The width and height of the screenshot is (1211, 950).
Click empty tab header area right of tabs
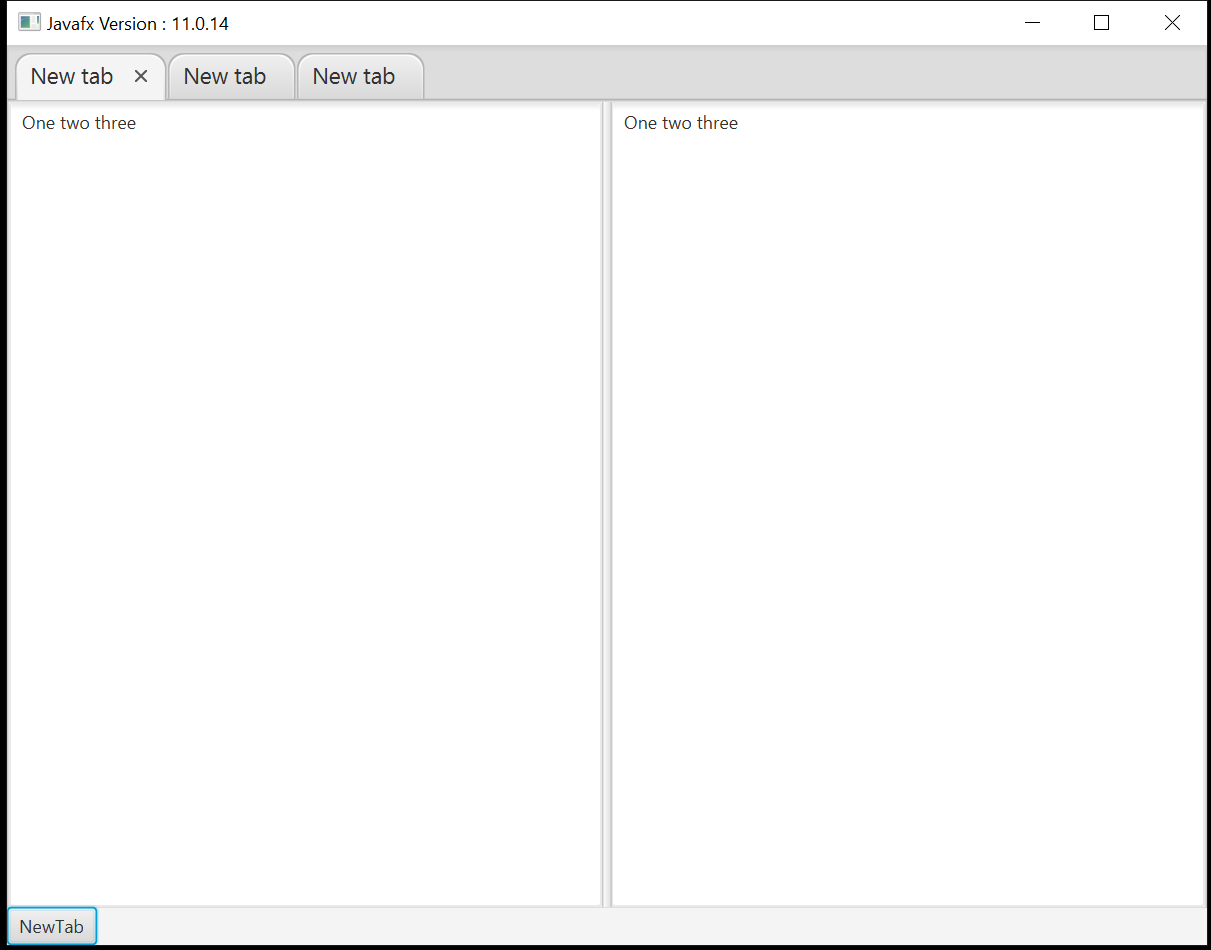point(800,74)
